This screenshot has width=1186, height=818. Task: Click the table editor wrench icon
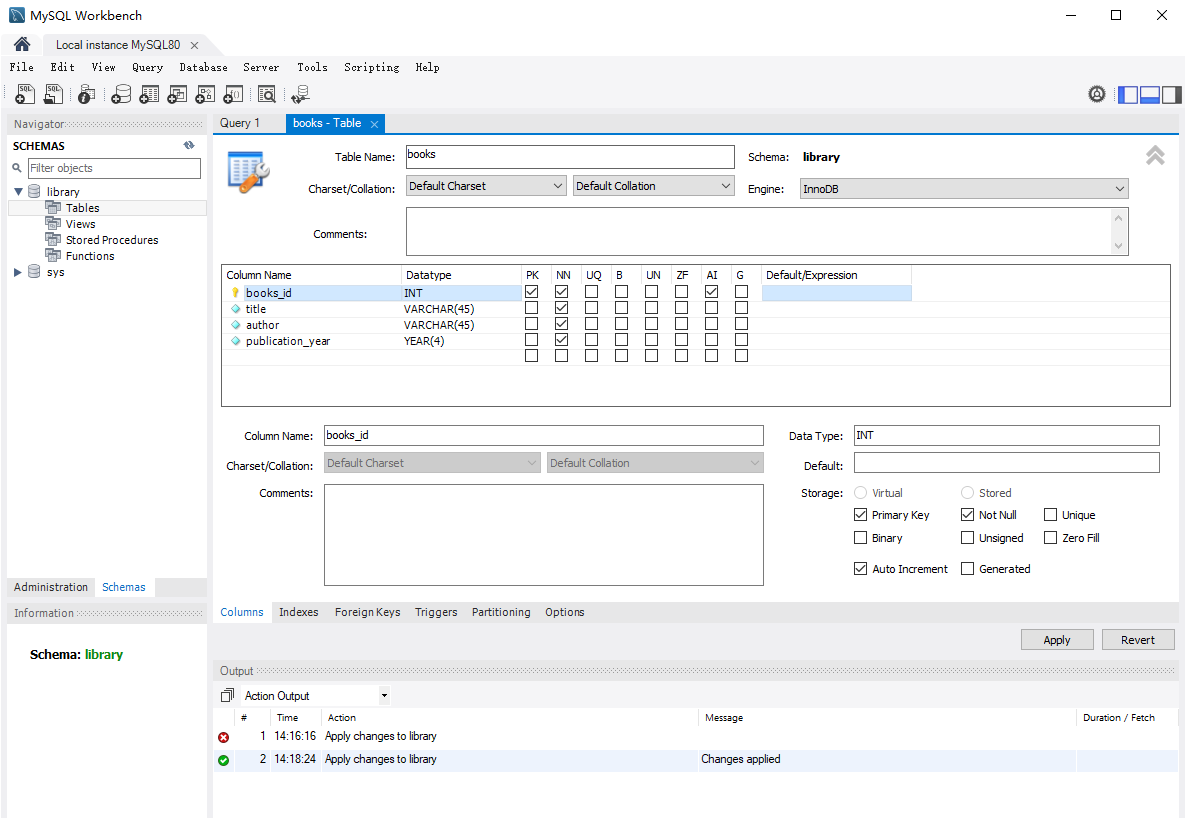point(249,172)
